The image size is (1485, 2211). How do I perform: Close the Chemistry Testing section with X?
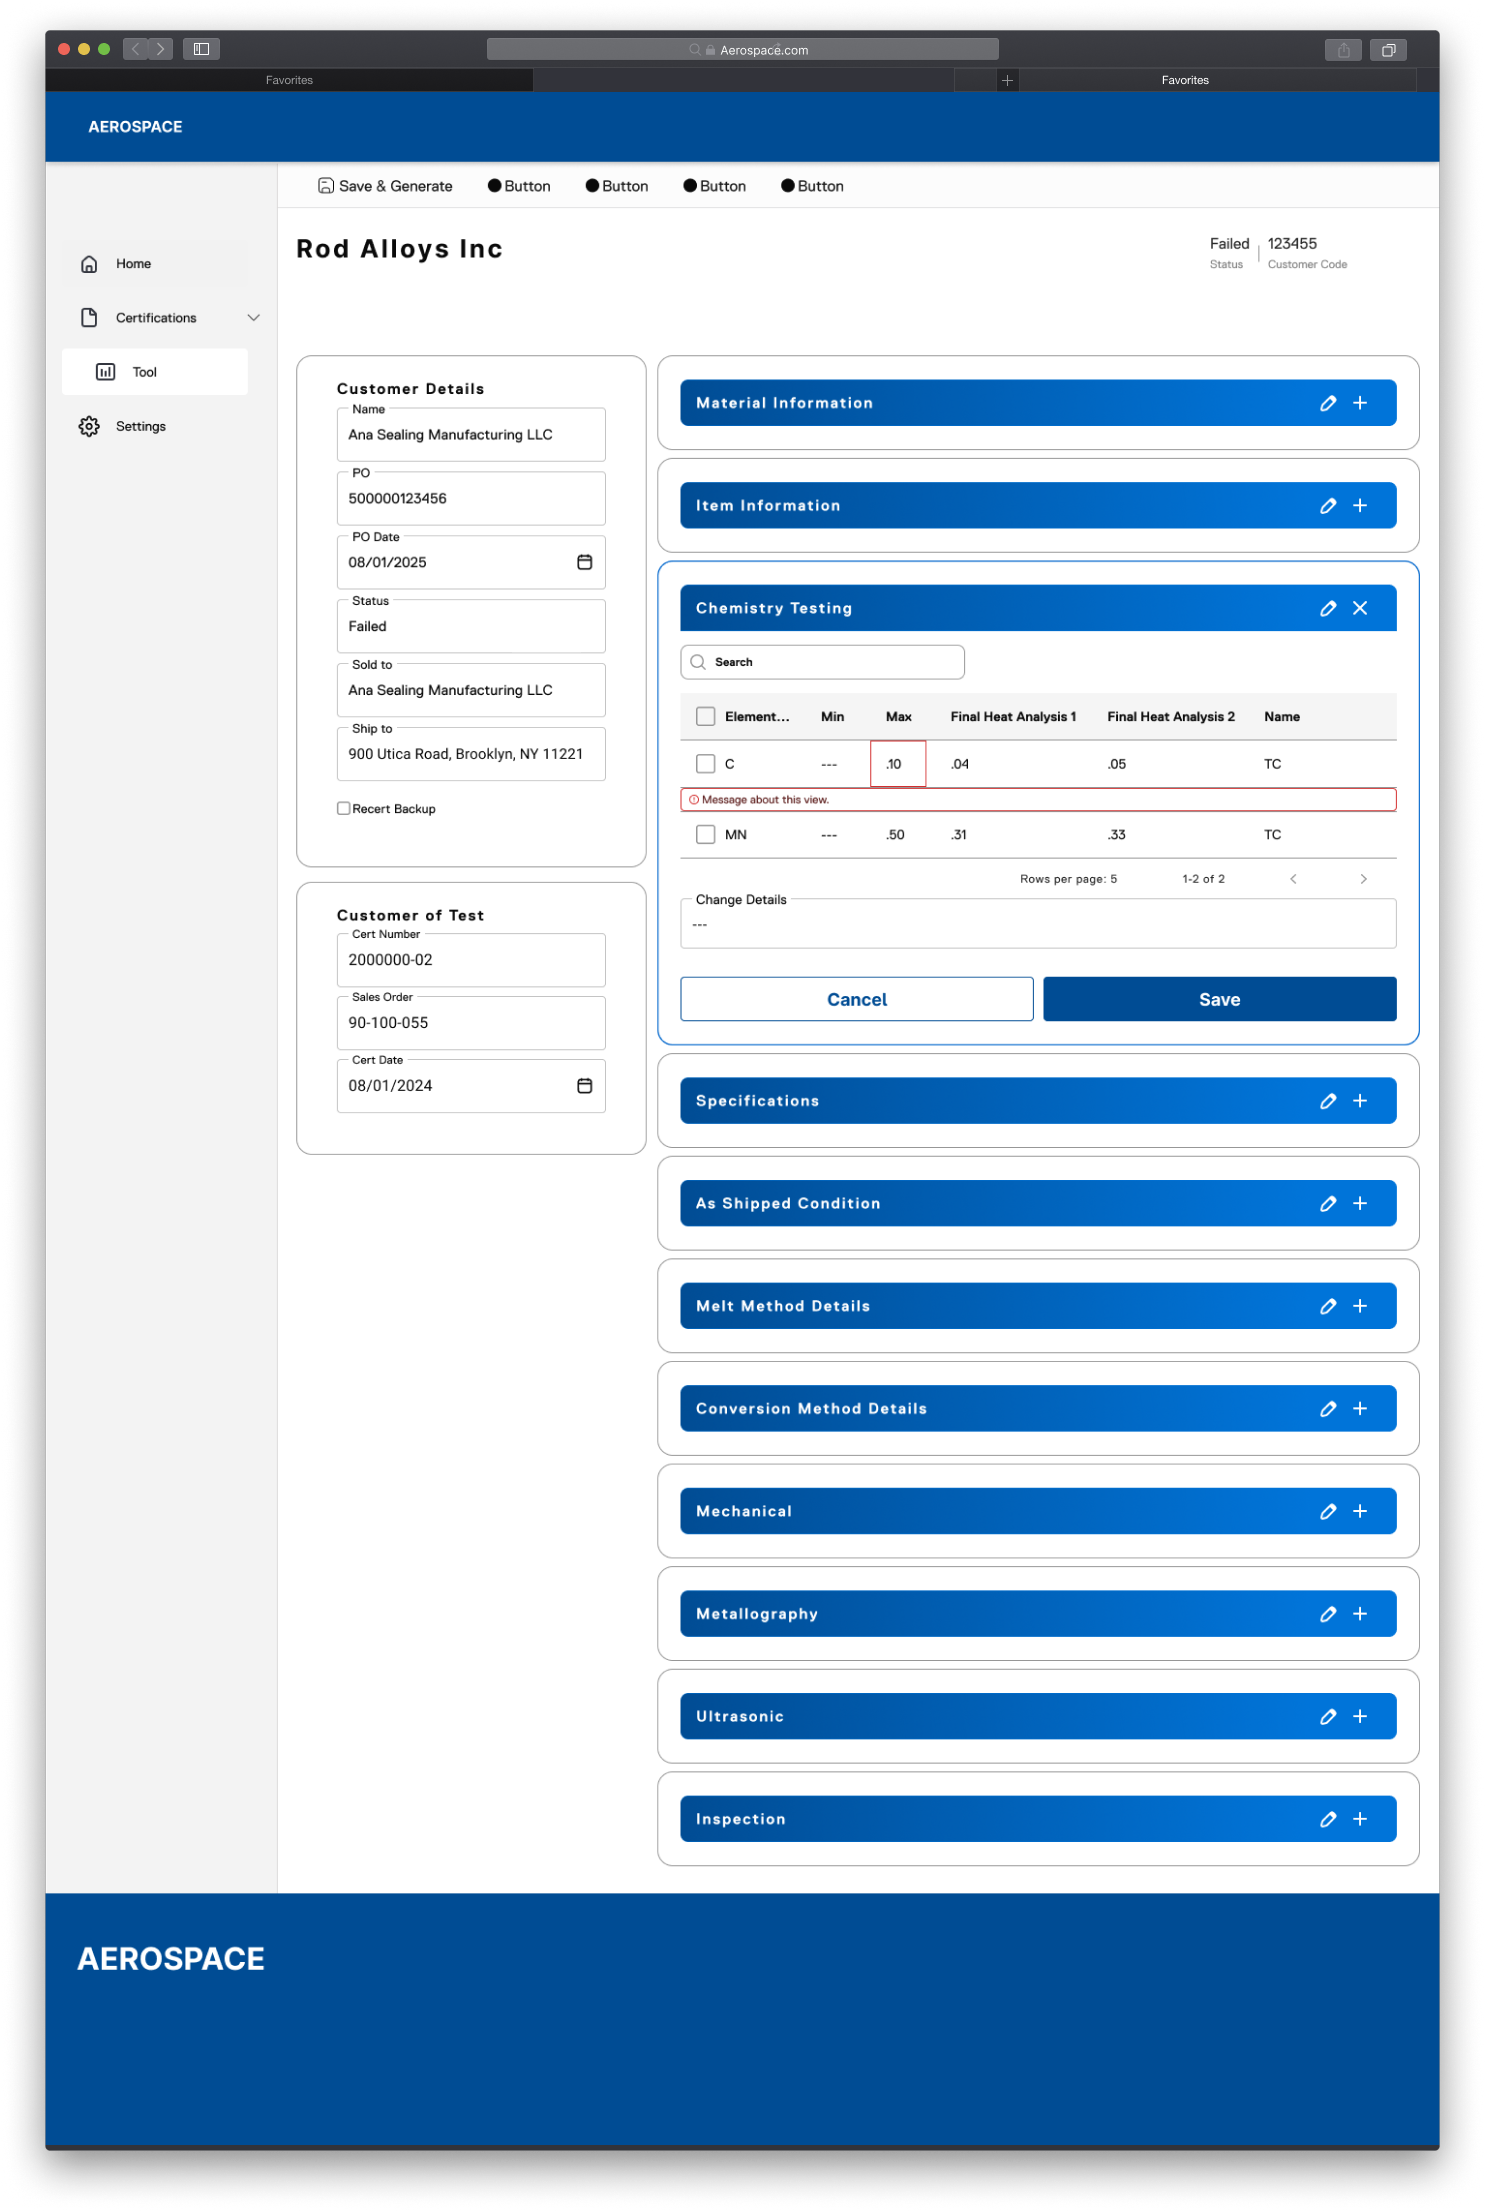point(1360,608)
